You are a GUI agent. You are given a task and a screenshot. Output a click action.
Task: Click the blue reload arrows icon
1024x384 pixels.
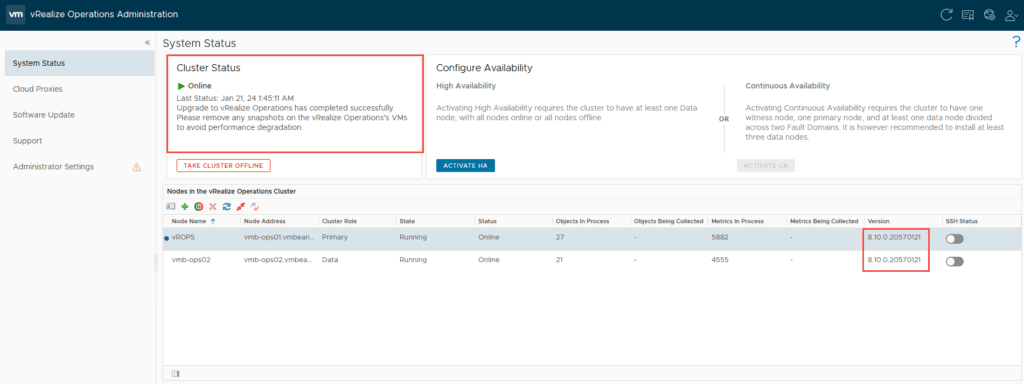227,206
